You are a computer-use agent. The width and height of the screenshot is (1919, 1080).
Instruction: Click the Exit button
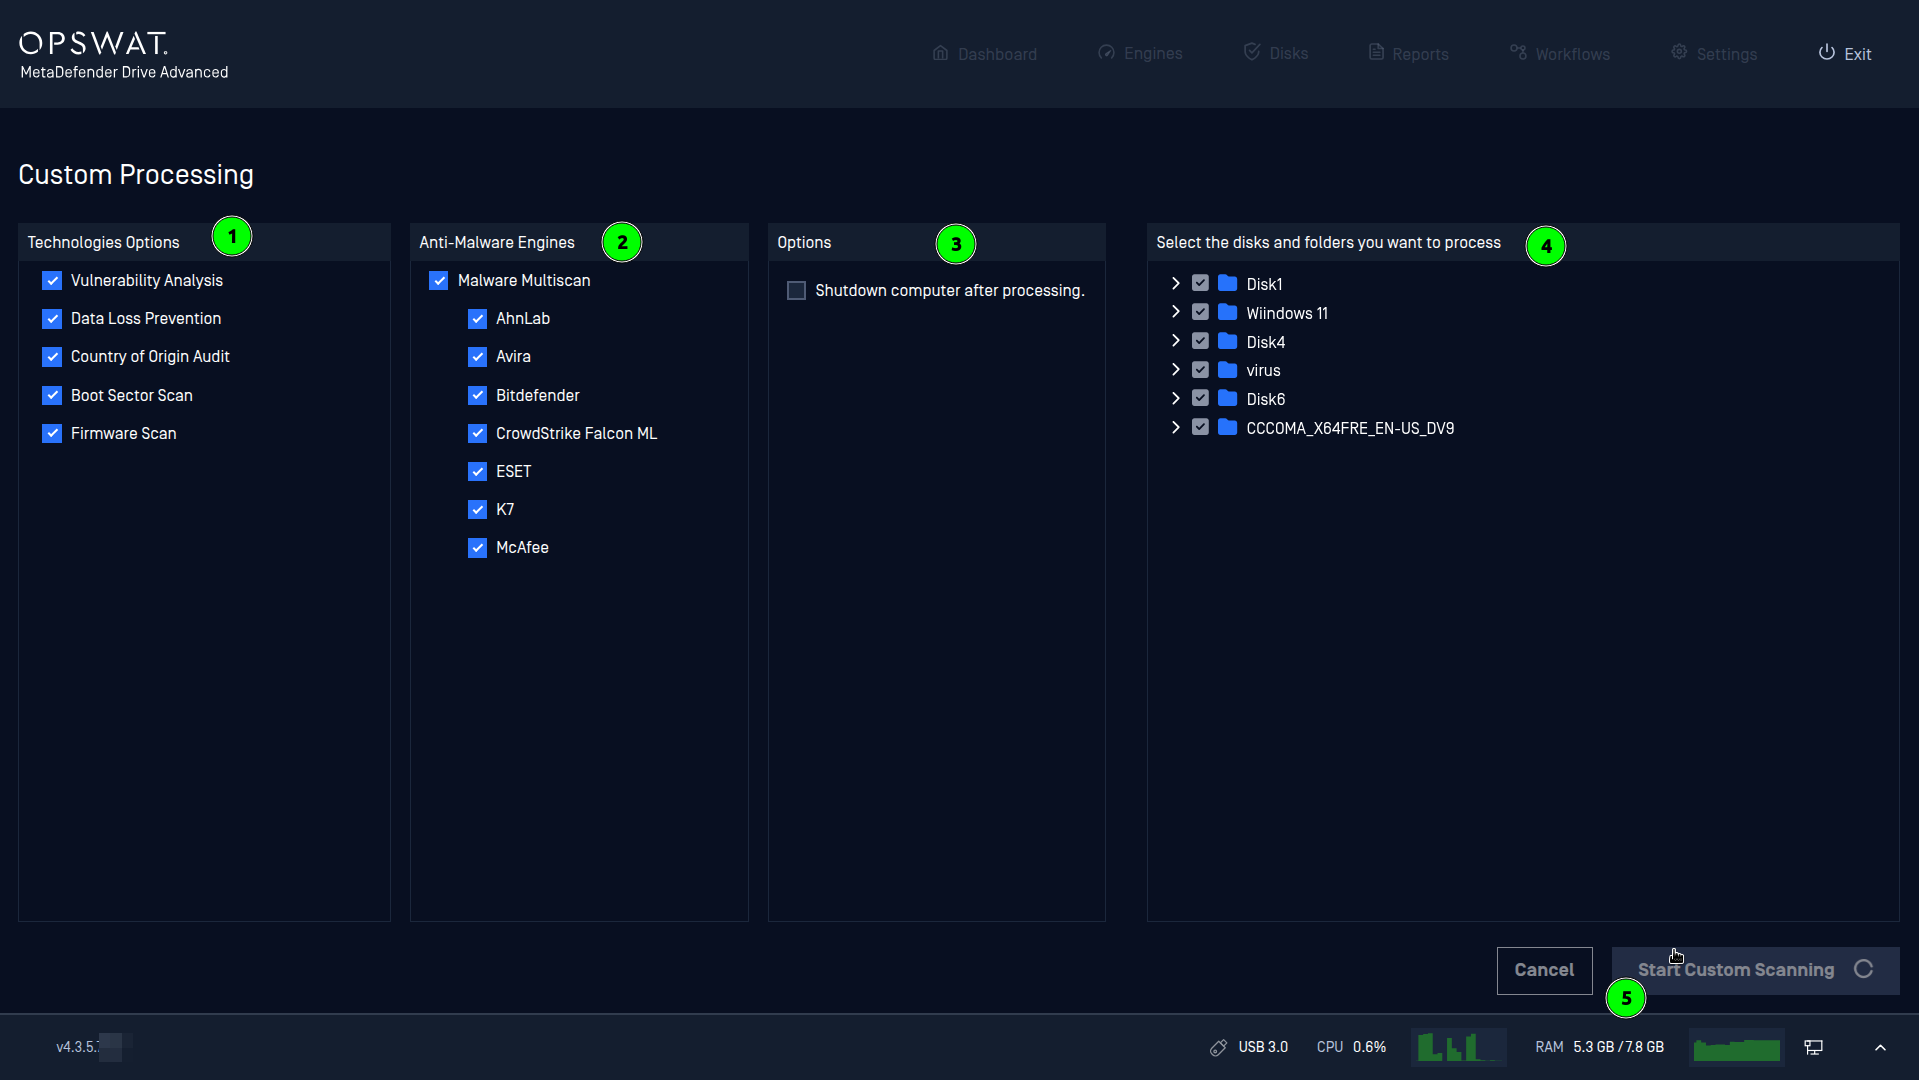click(x=1845, y=54)
